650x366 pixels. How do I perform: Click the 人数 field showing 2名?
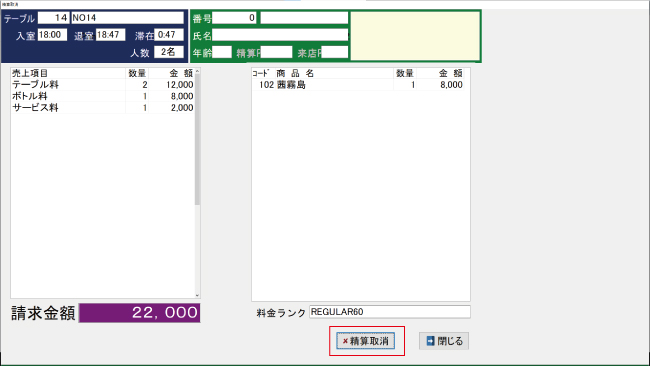[x=169, y=52]
